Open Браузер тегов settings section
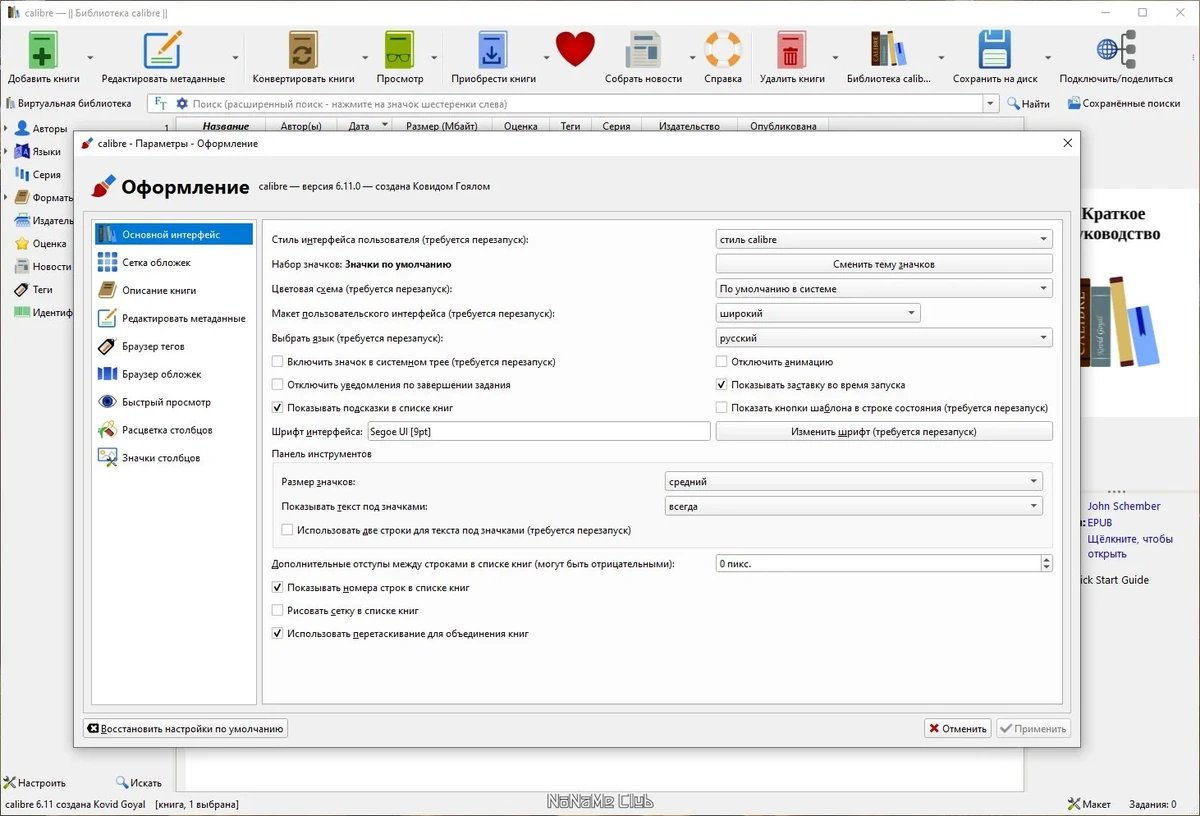Image resolution: width=1200 pixels, height=816 pixels. pos(172,347)
